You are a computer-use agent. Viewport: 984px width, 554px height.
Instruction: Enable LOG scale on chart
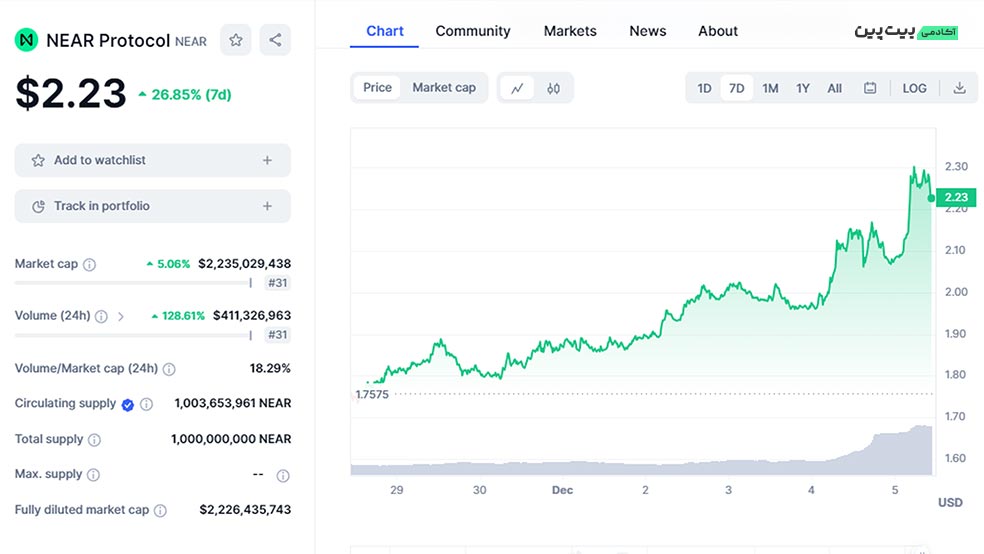[x=914, y=88]
